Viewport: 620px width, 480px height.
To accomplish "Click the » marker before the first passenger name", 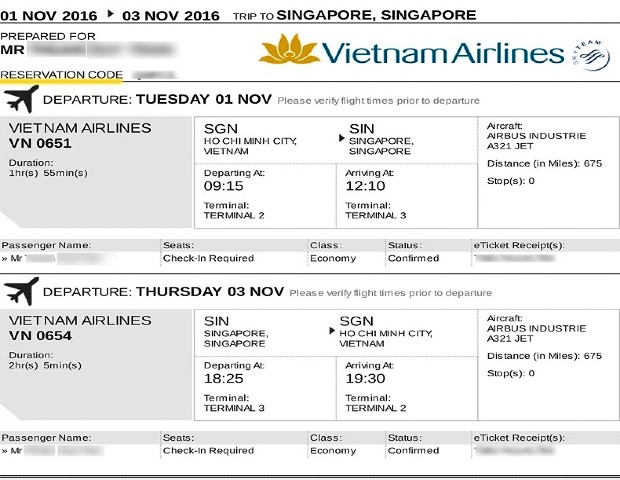I will click(x=6, y=259).
